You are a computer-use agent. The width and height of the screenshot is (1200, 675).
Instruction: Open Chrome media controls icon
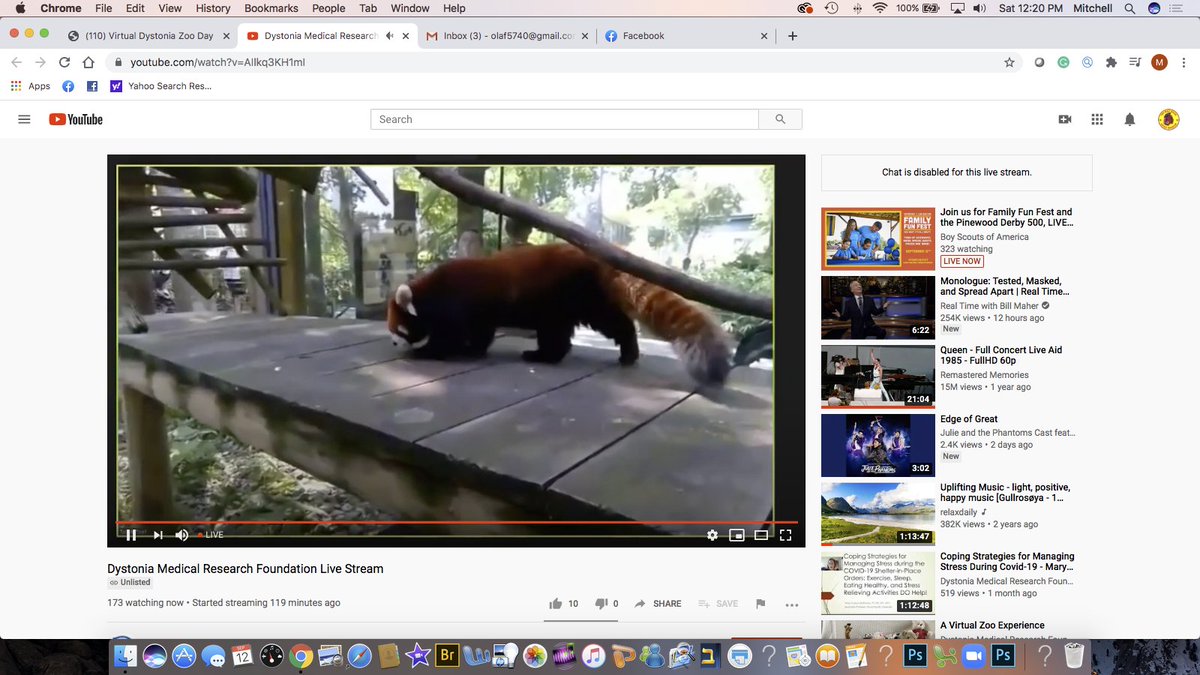click(1135, 62)
